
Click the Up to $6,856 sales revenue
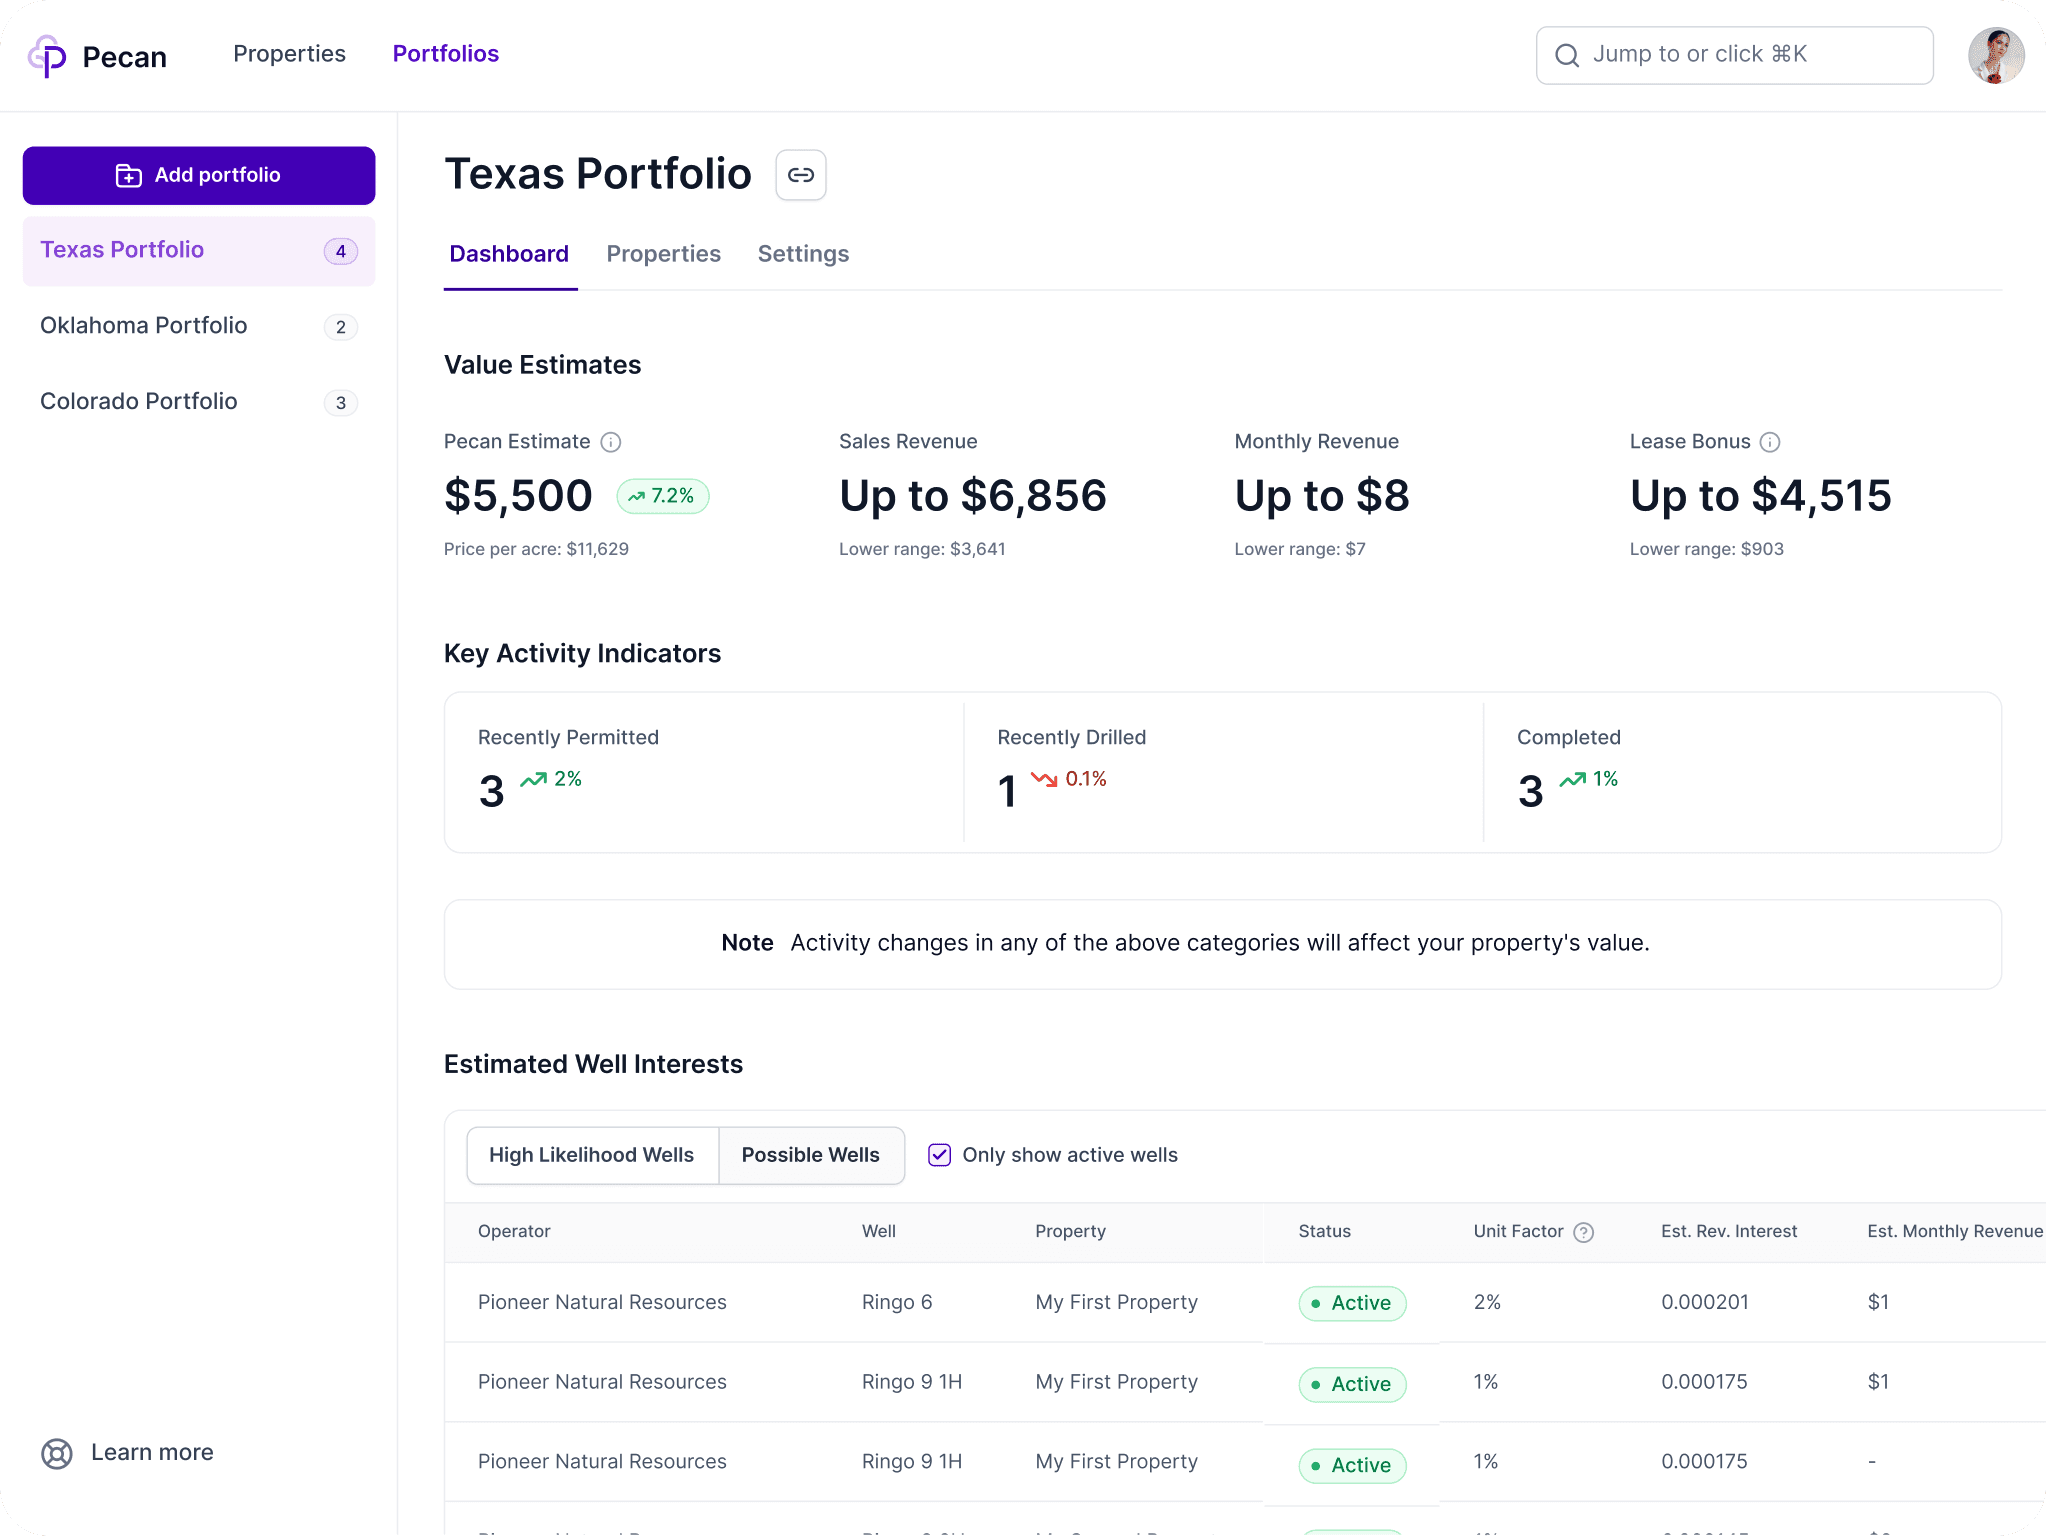click(x=973, y=496)
